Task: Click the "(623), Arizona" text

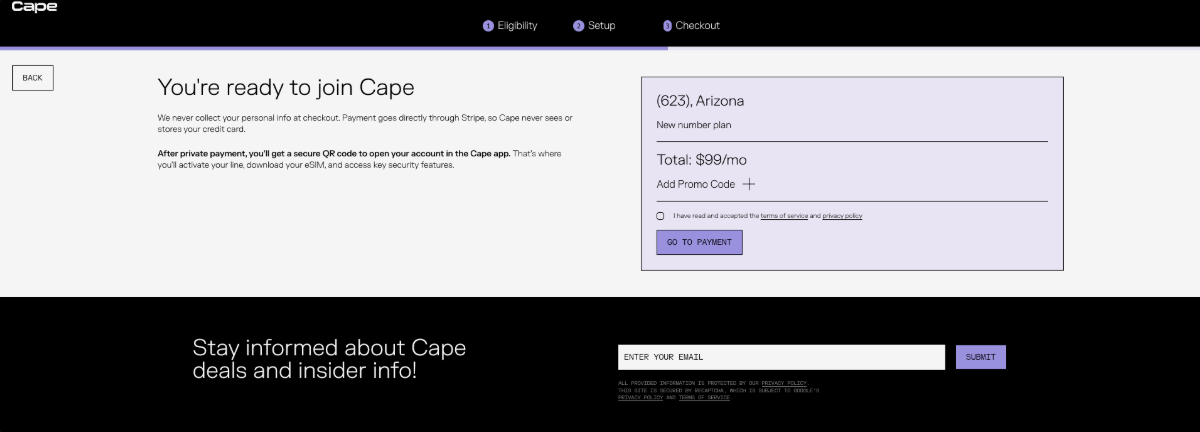Action: click(700, 101)
